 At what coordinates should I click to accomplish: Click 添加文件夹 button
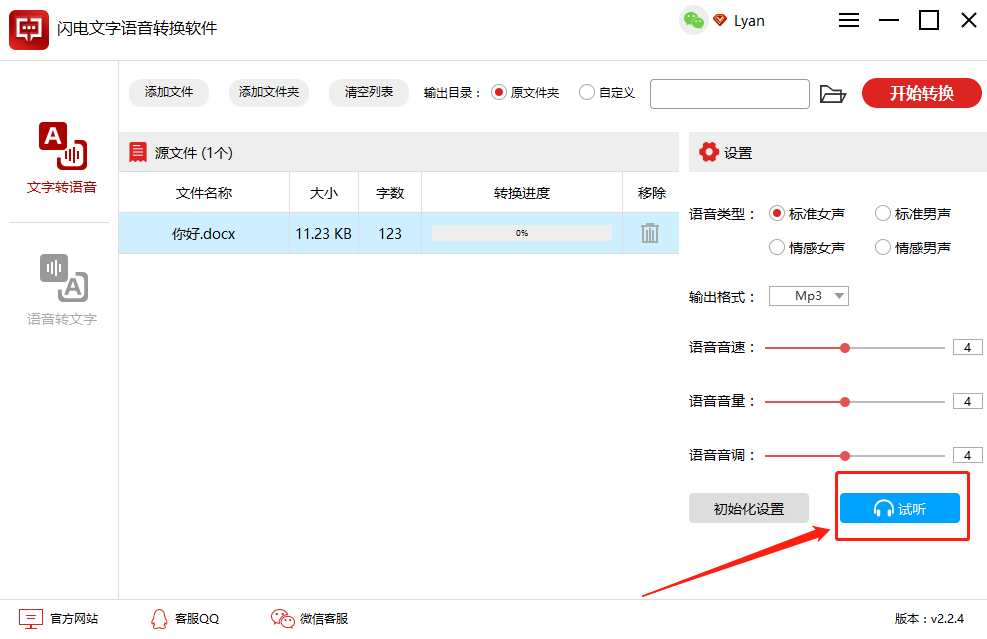[269, 93]
